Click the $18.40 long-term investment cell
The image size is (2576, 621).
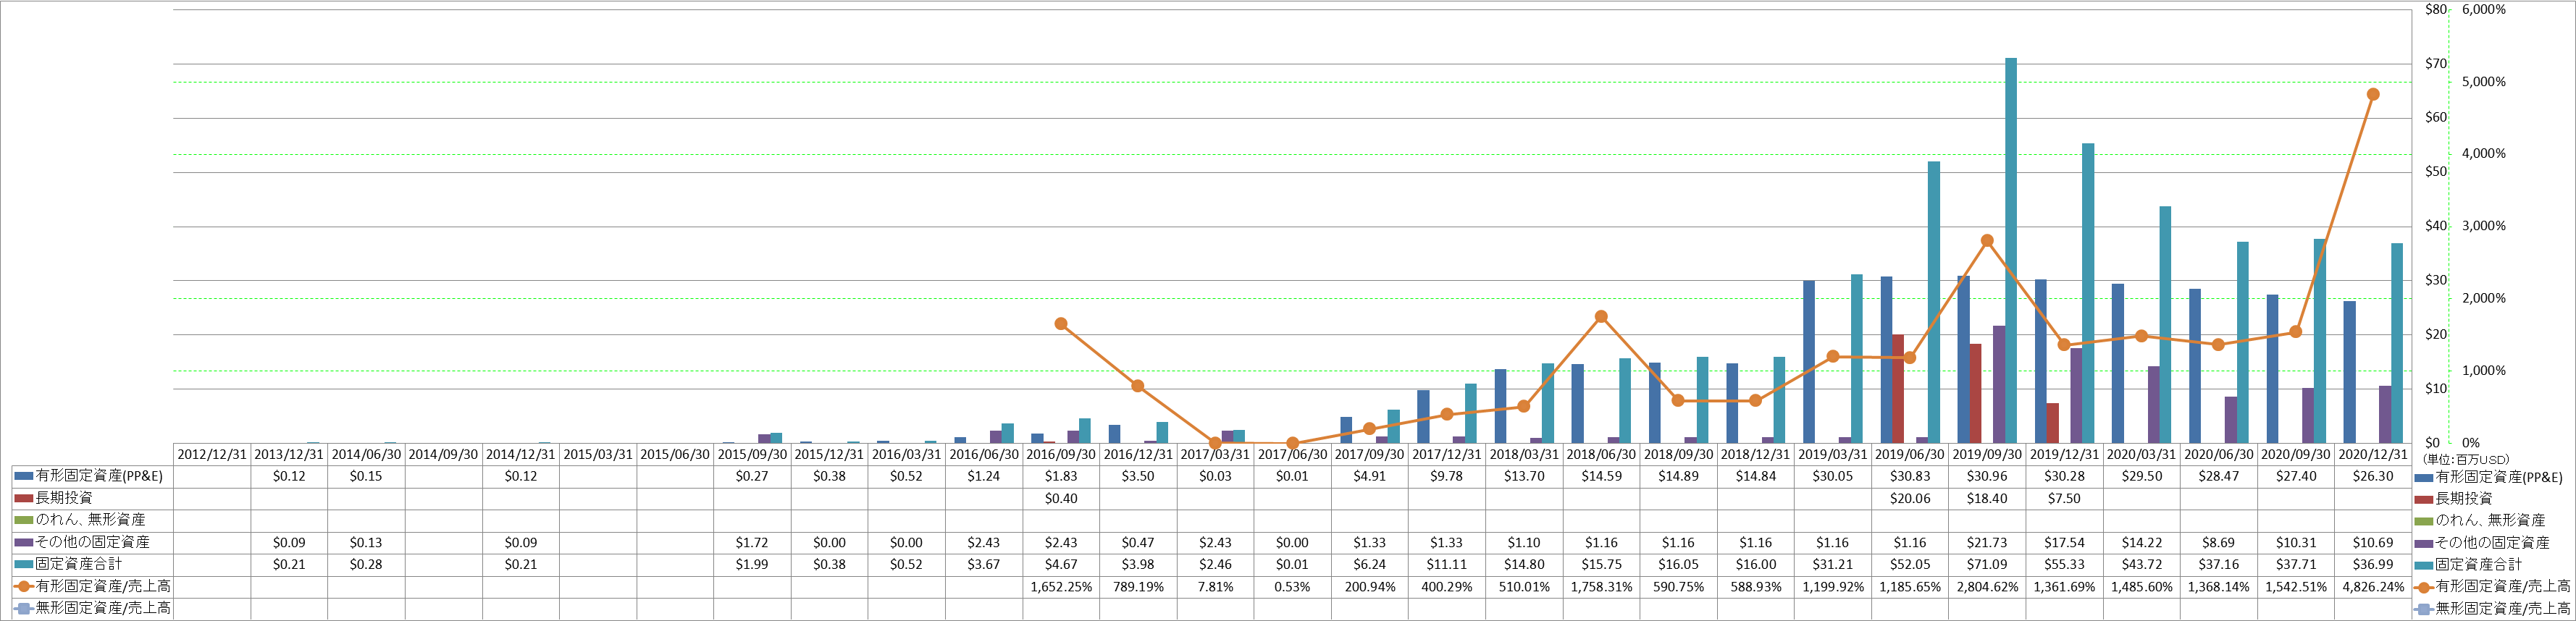(x=1987, y=498)
